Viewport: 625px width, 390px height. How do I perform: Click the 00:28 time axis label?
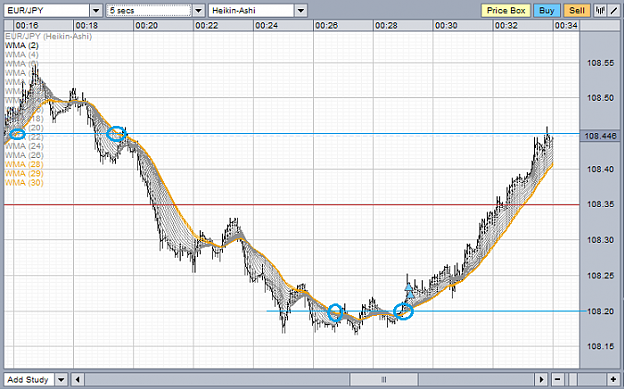tap(386, 26)
